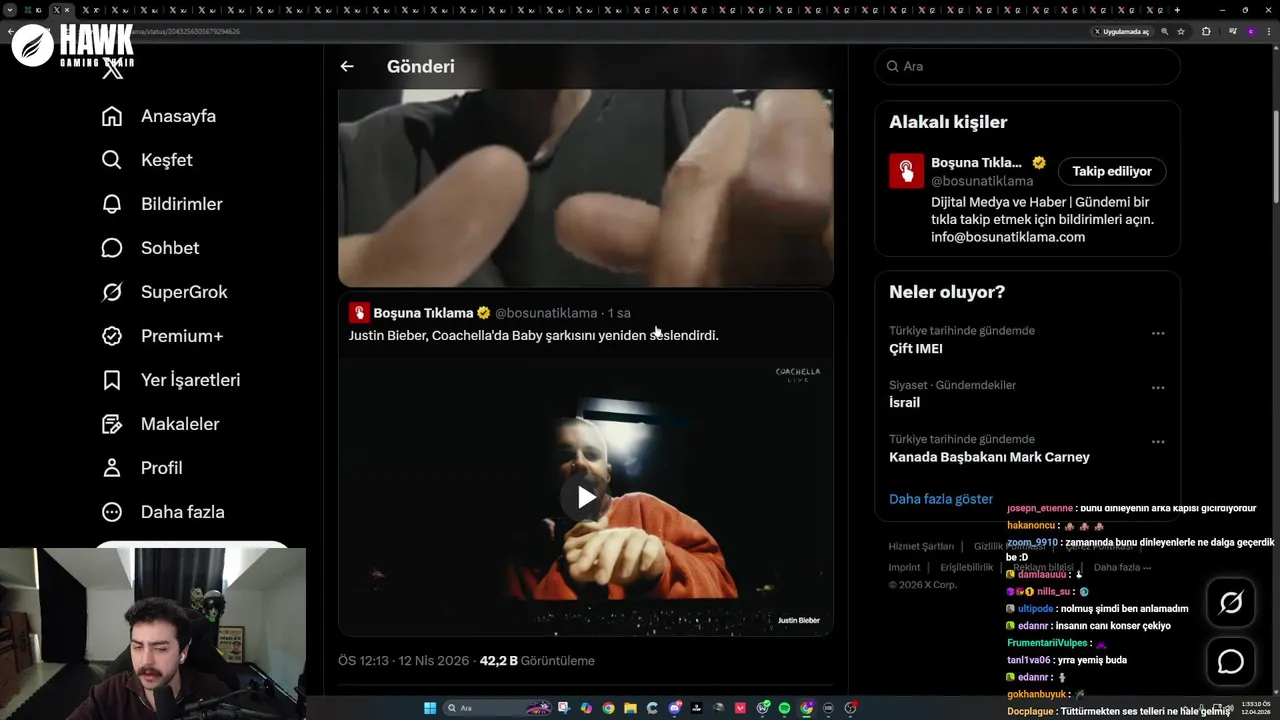This screenshot has height=720, width=1280.
Task: Open Hizmet Şartları footer link
Action: coord(921,546)
